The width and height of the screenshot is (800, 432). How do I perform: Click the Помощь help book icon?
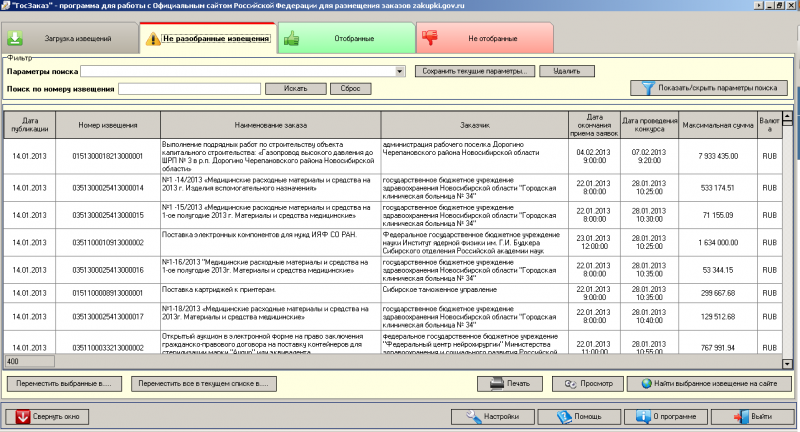tap(564, 417)
